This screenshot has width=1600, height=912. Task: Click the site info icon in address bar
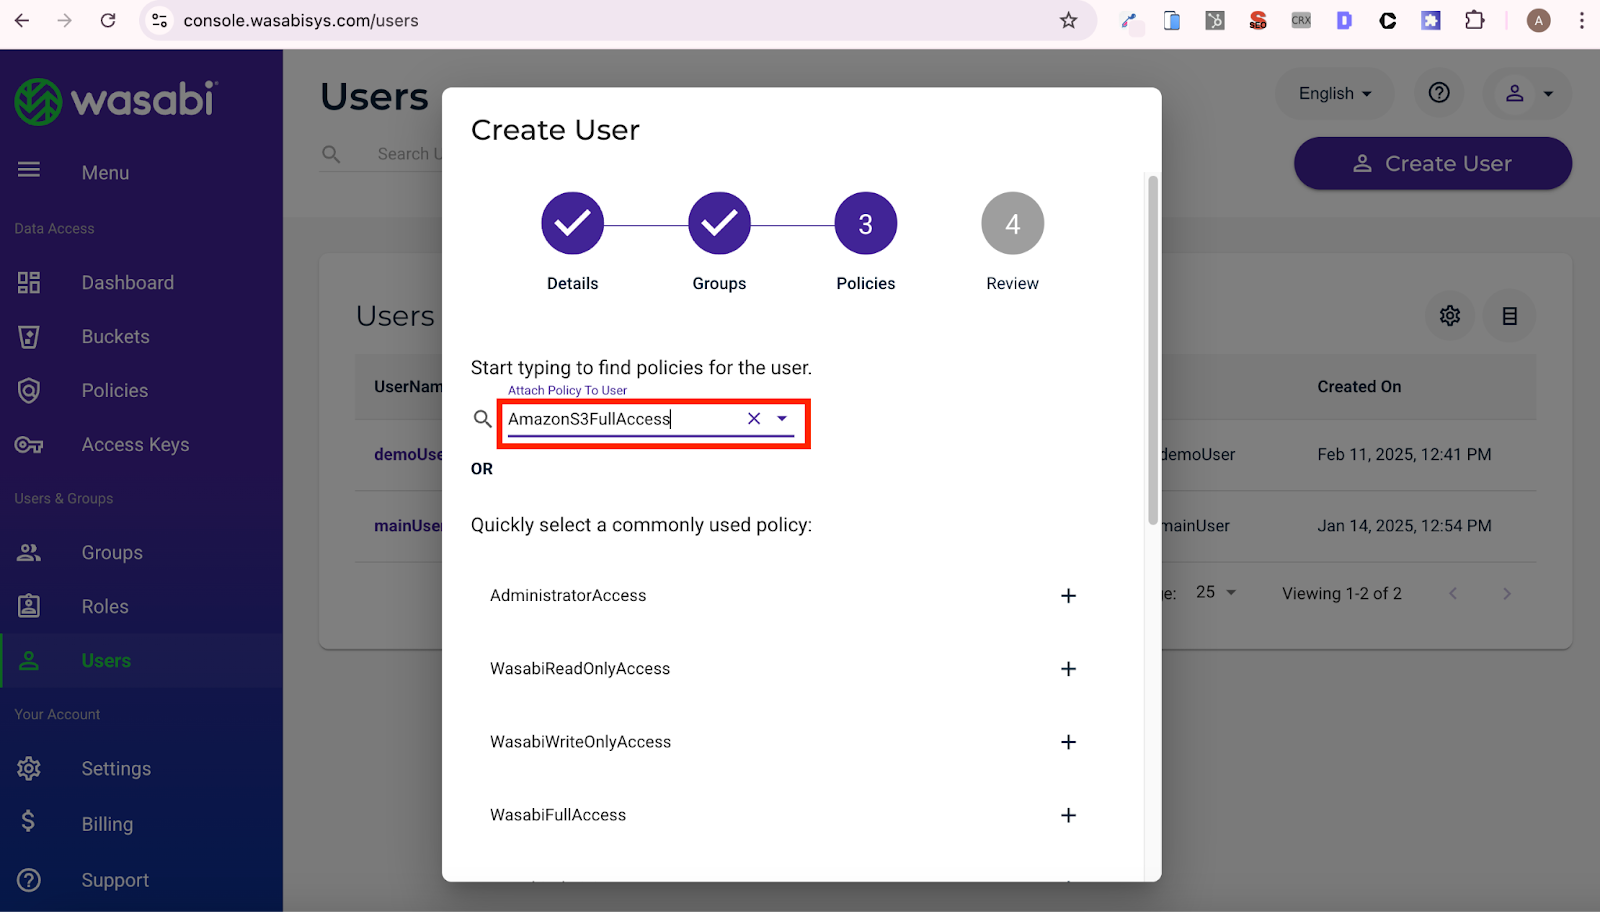pyautogui.click(x=159, y=20)
